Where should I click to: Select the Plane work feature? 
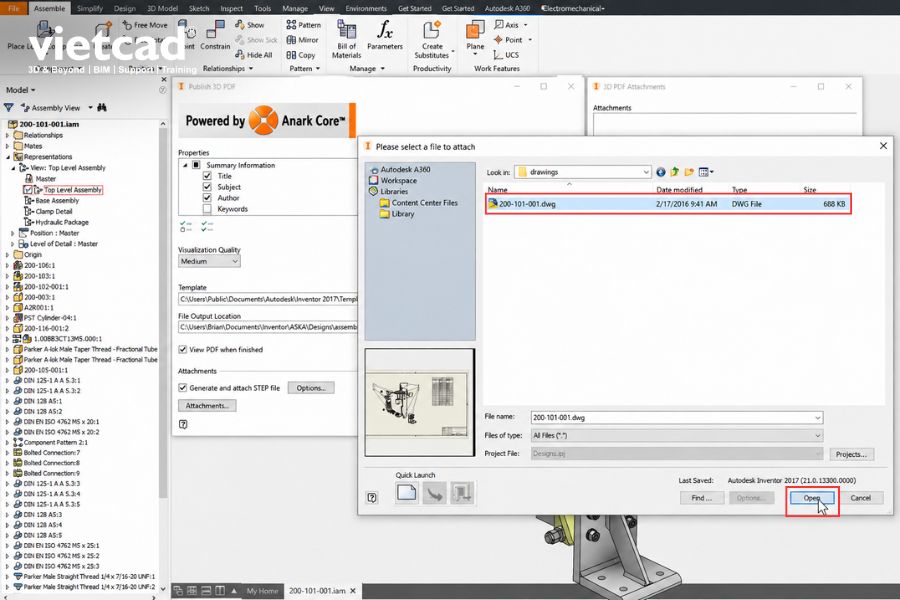(475, 36)
